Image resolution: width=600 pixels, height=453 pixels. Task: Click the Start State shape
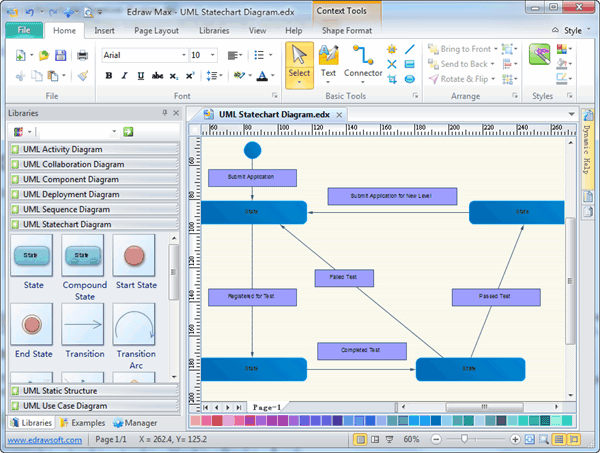click(x=134, y=259)
